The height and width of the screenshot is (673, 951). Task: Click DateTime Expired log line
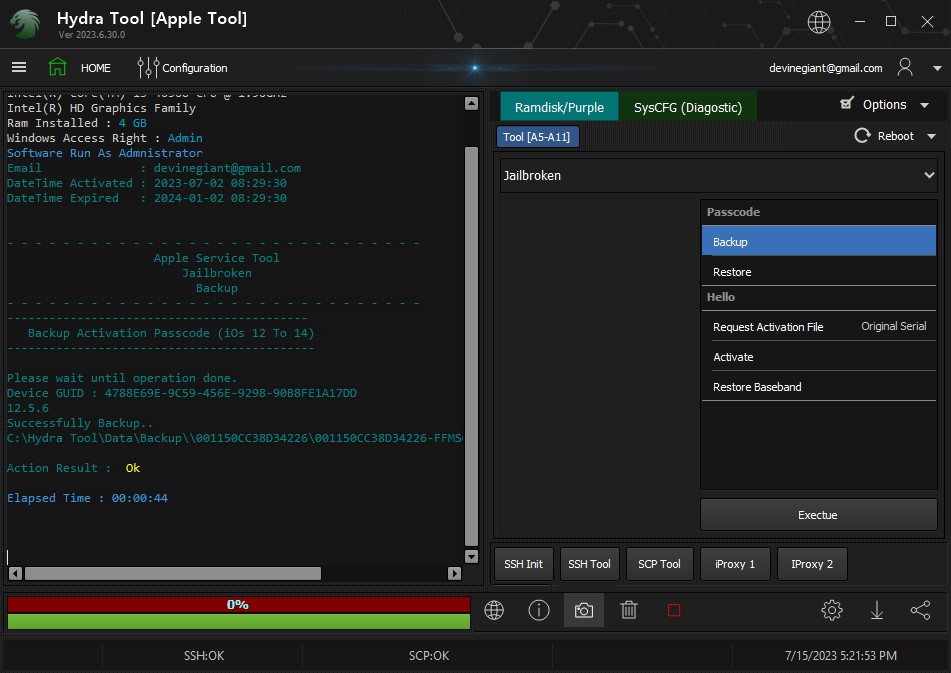click(x=147, y=198)
